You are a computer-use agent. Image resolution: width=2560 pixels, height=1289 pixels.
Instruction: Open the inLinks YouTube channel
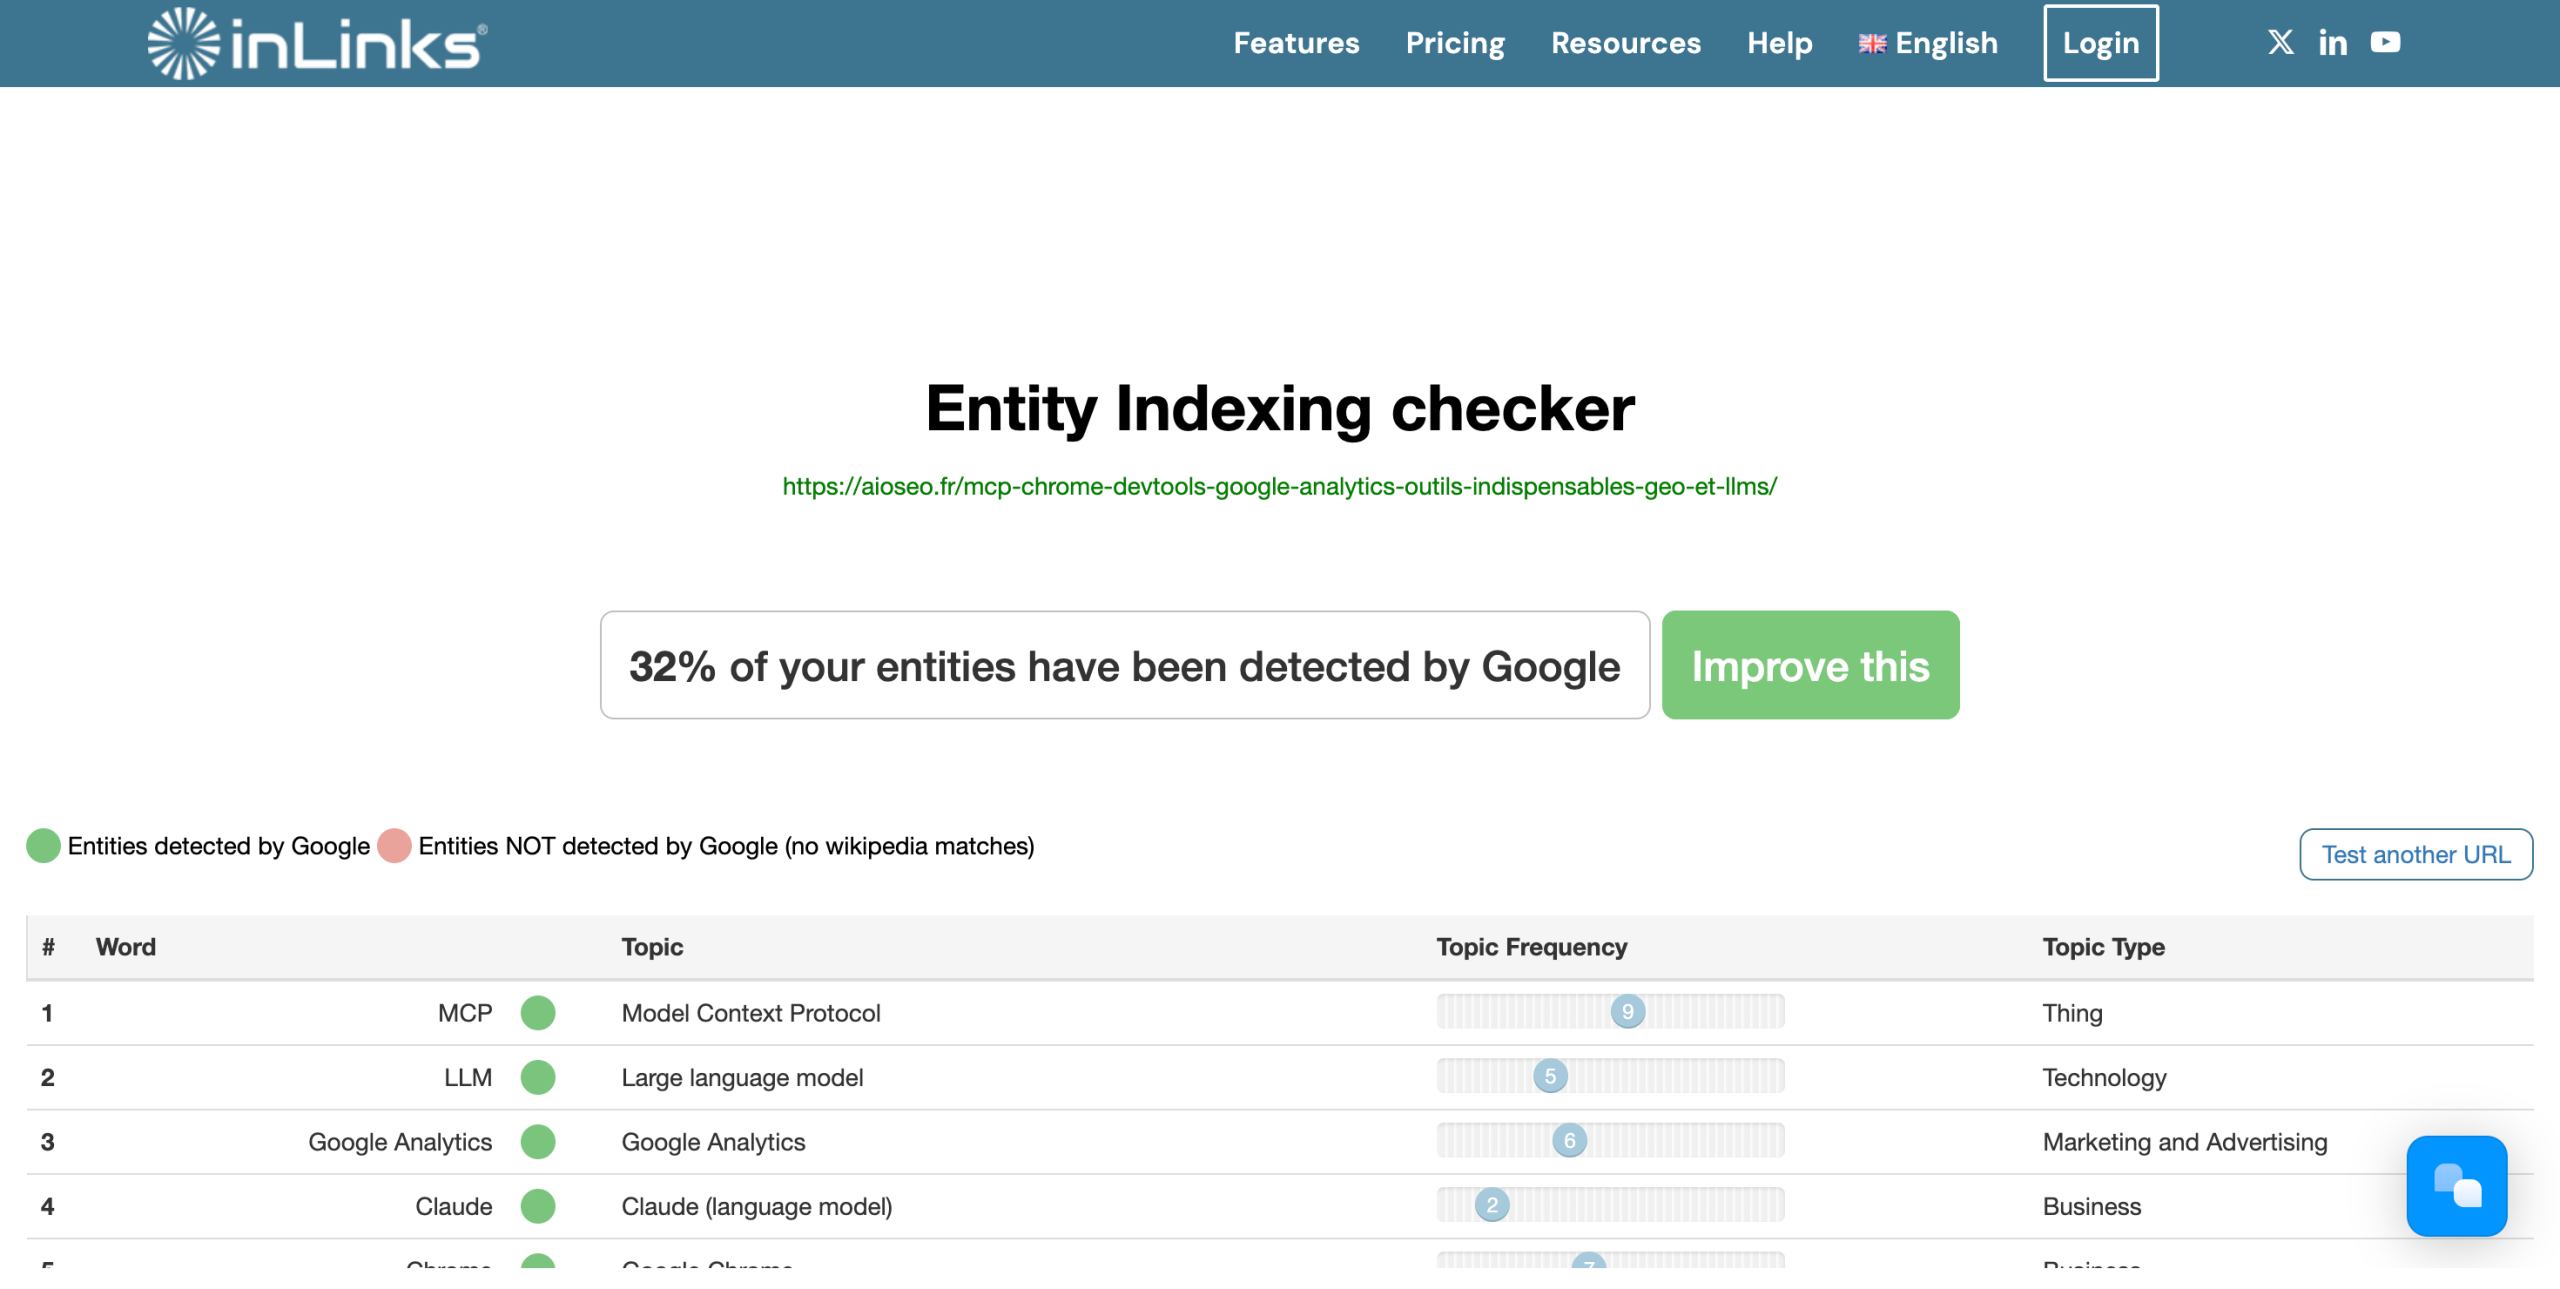point(2387,42)
